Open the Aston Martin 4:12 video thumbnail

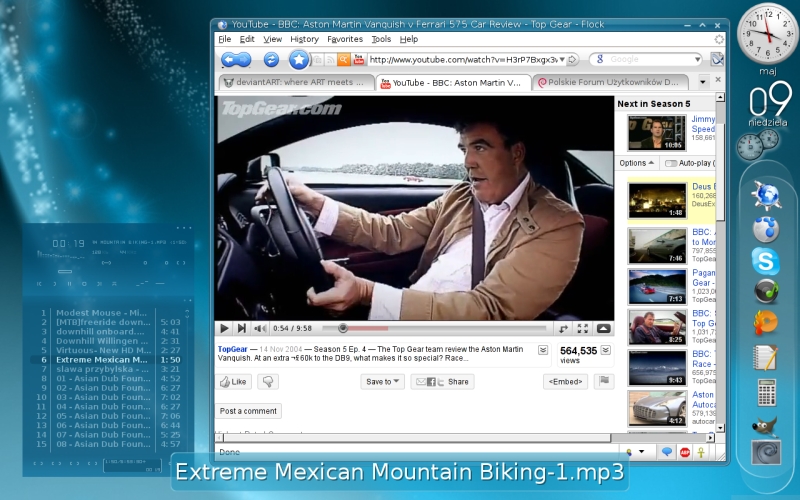657,409
